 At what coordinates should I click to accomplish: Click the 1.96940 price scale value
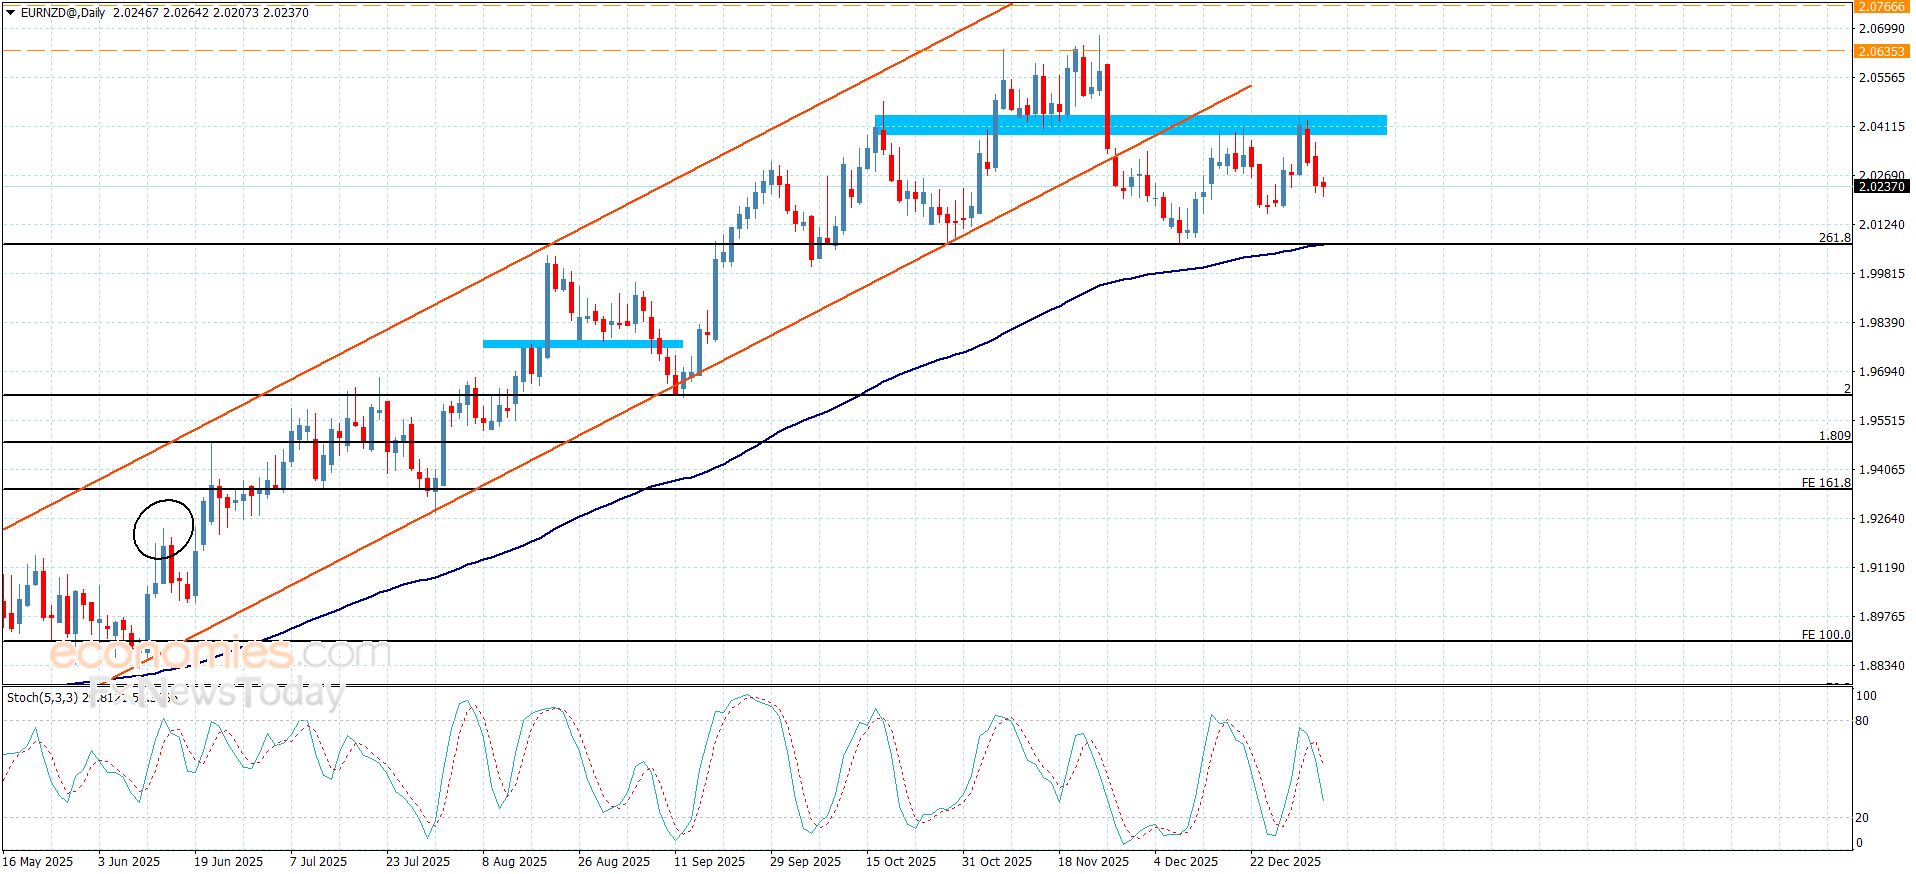pyautogui.click(x=1881, y=372)
